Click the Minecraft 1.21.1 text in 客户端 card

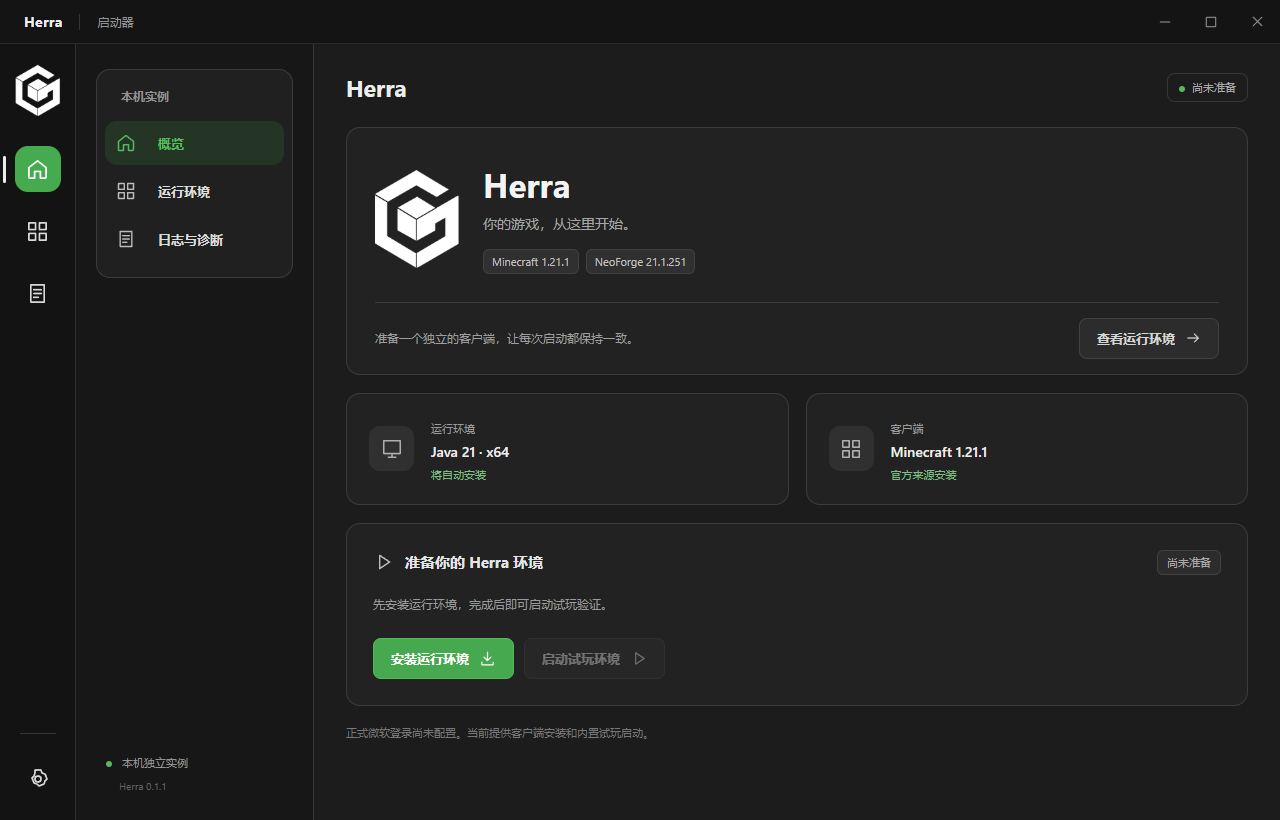939,452
